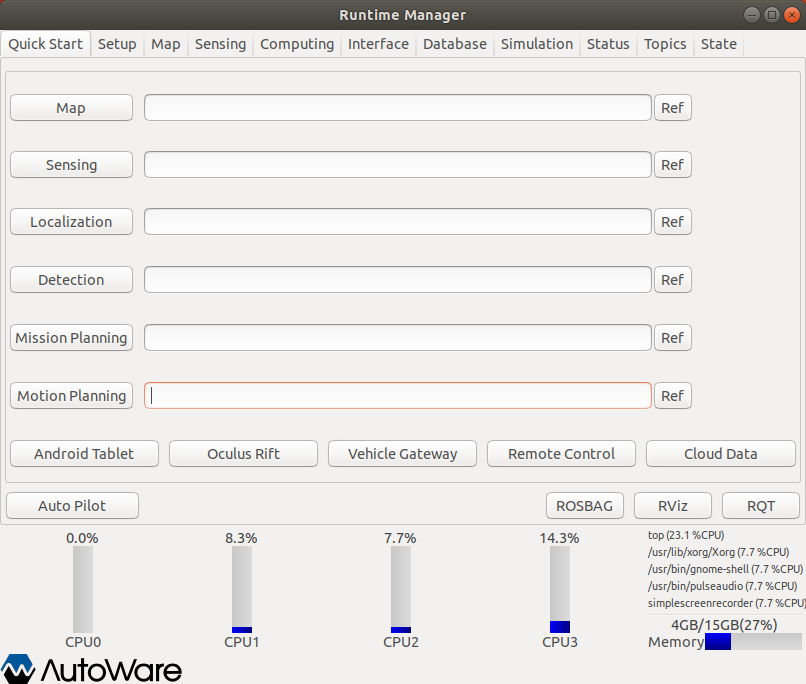Focus the Motion Planning path field
Image resolution: width=806 pixels, height=684 pixels.
click(x=398, y=396)
